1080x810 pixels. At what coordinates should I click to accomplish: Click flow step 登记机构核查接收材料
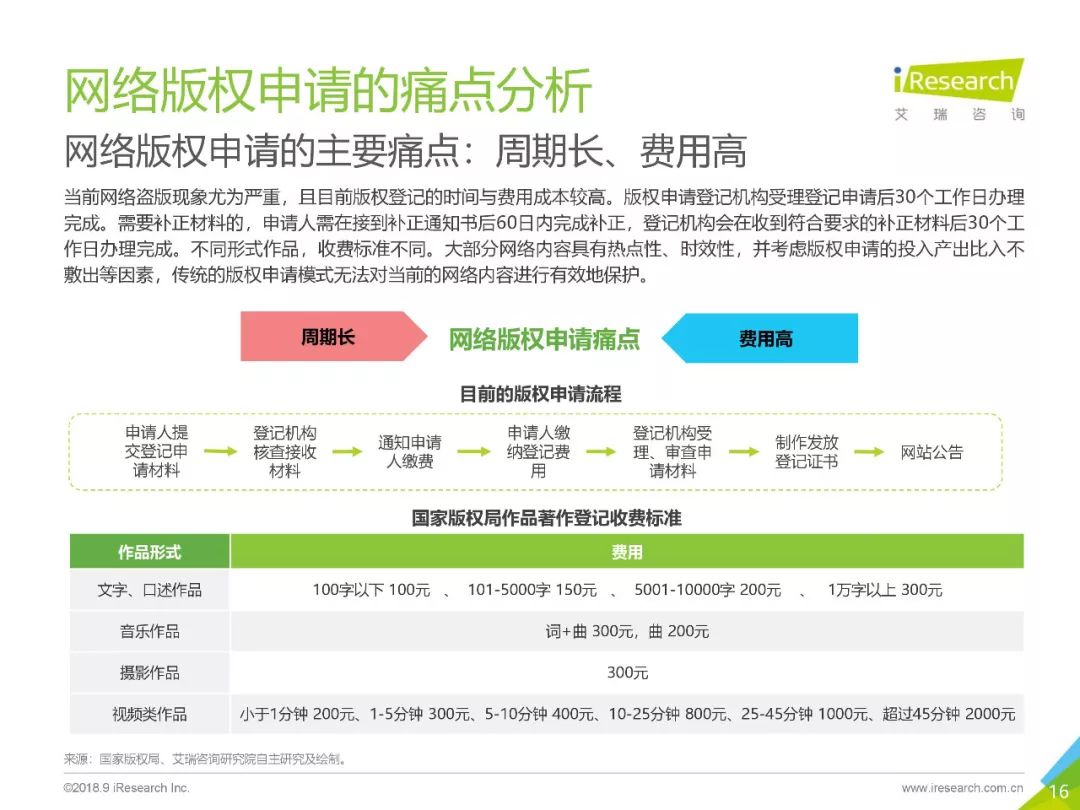284,452
